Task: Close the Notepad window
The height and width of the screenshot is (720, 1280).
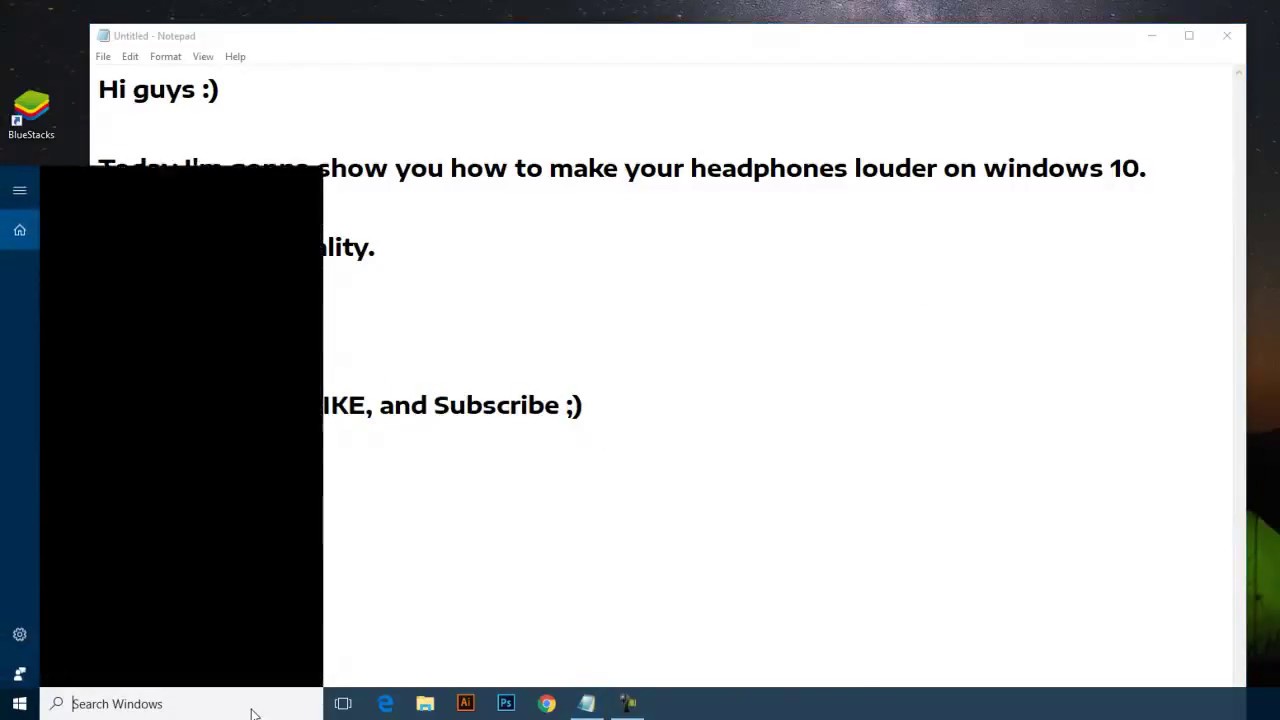Action: (x=1227, y=36)
